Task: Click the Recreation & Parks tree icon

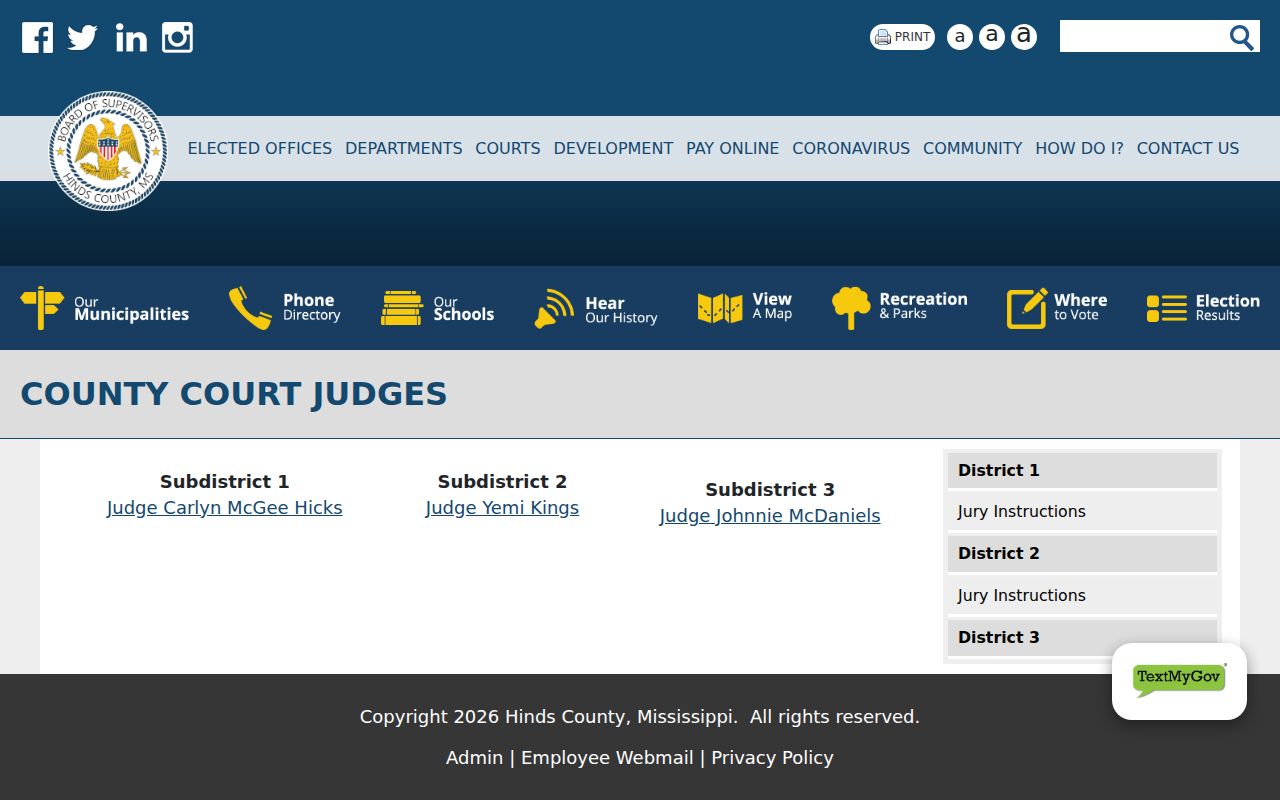Action: pos(851,308)
